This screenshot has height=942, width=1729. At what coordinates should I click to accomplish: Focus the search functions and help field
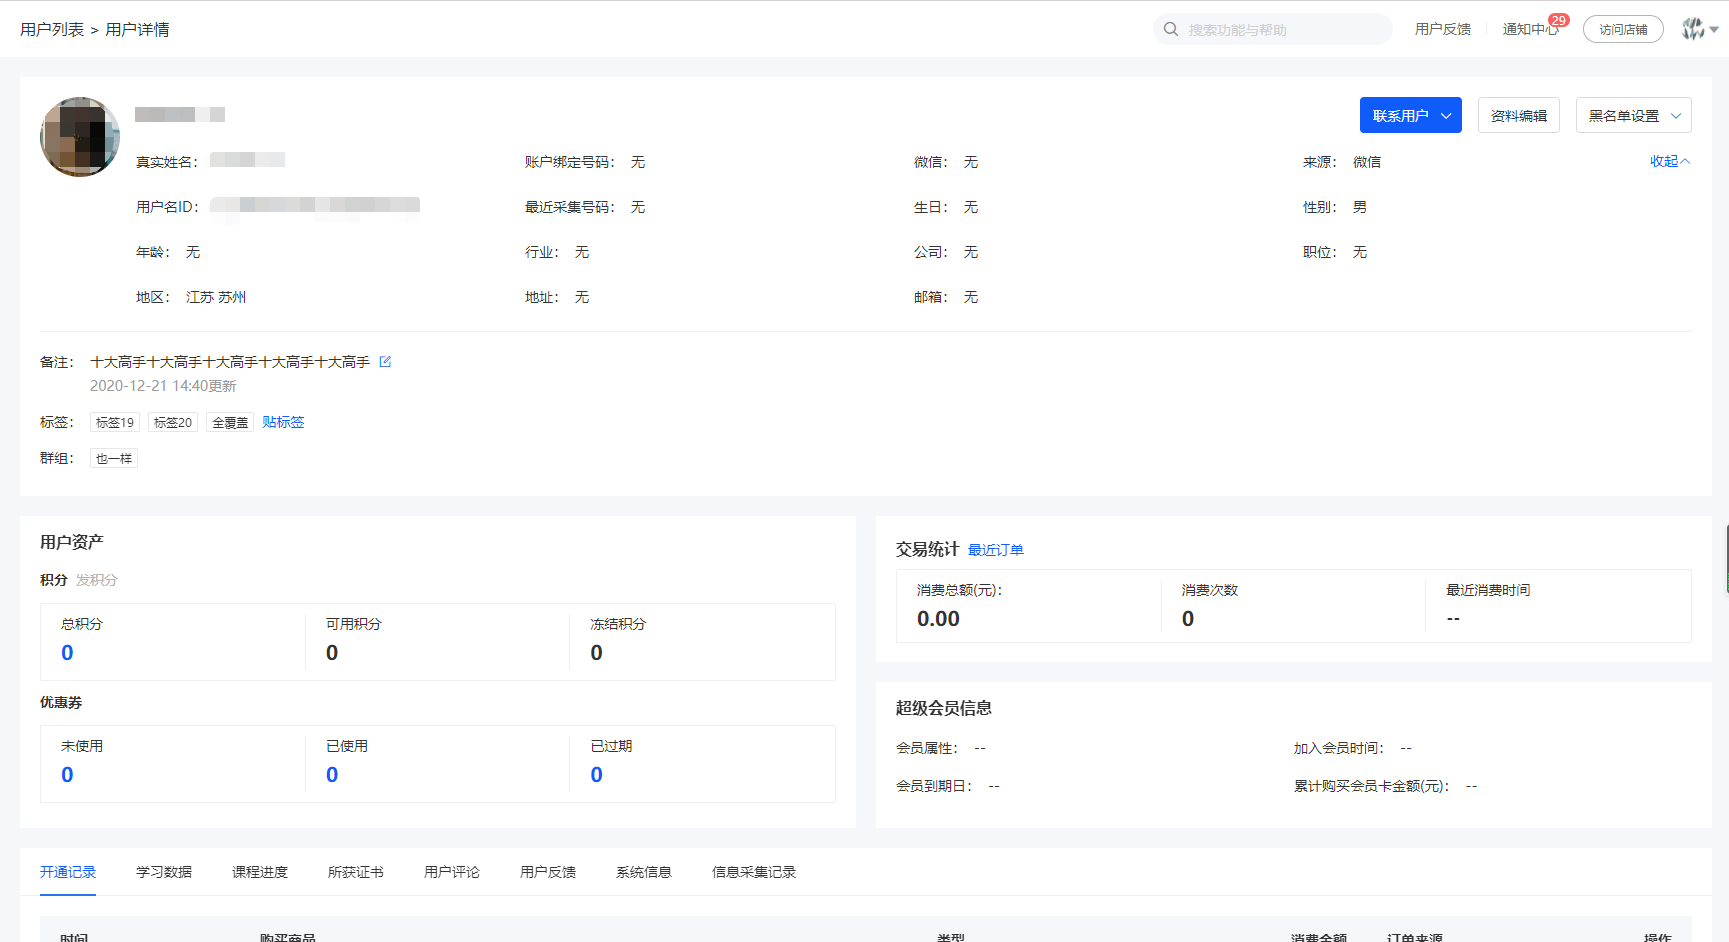(1272, 29)
